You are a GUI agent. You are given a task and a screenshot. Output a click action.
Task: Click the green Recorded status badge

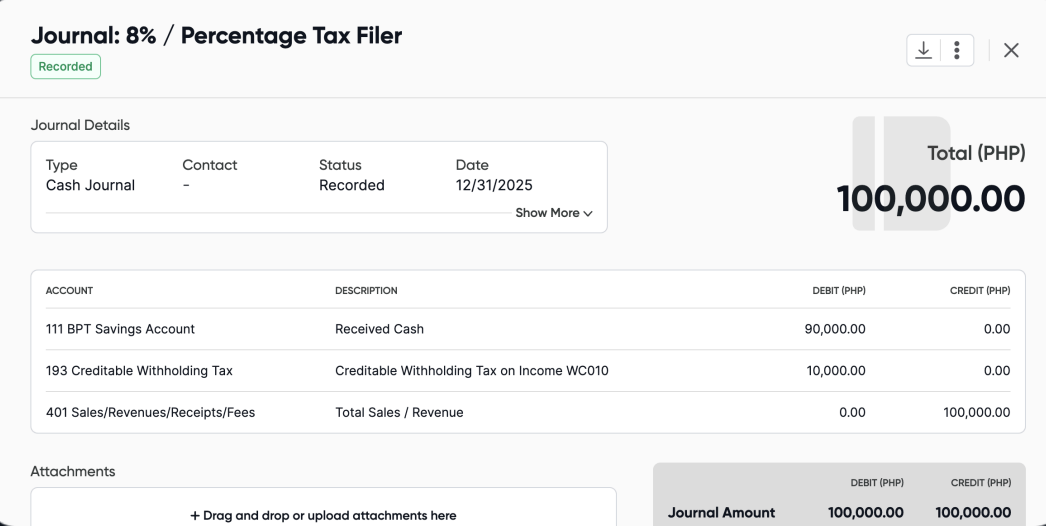pos(66,67)
